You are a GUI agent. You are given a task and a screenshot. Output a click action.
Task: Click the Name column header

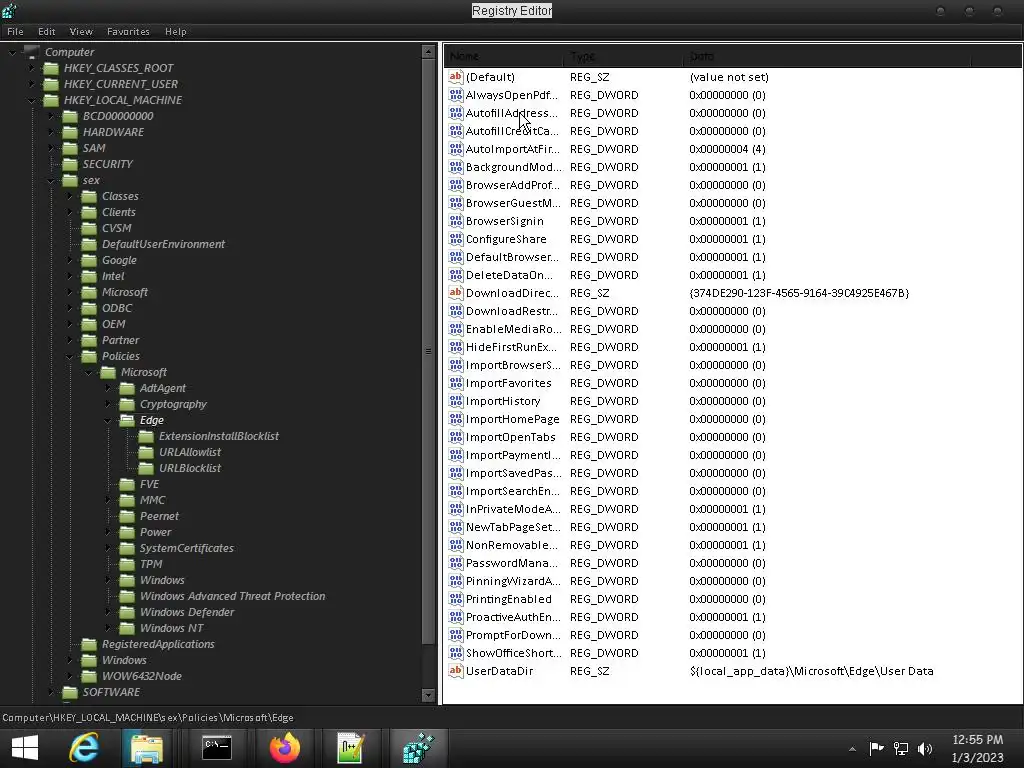(x=504, y=56)
